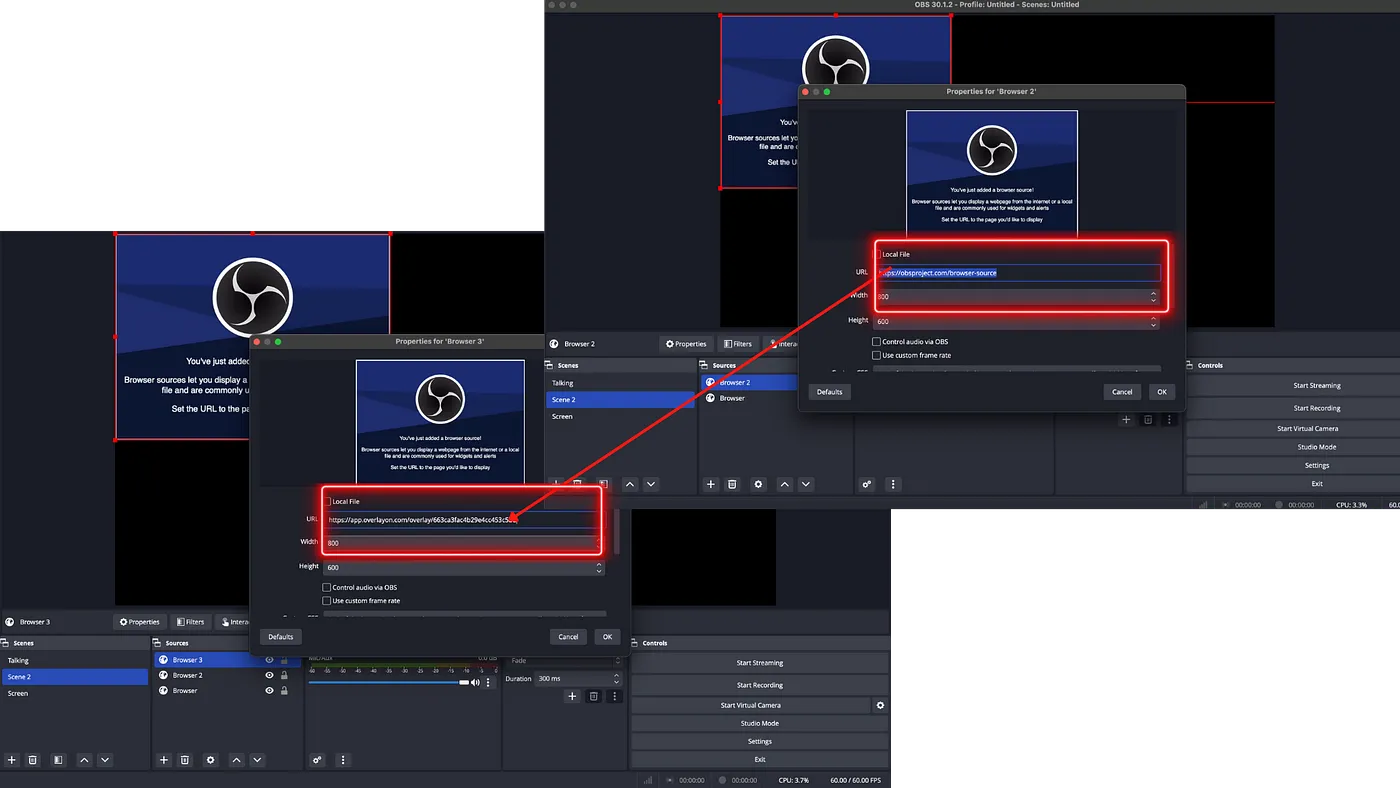Select the Talking scene in the Browser 3 window

click(75, 660)
